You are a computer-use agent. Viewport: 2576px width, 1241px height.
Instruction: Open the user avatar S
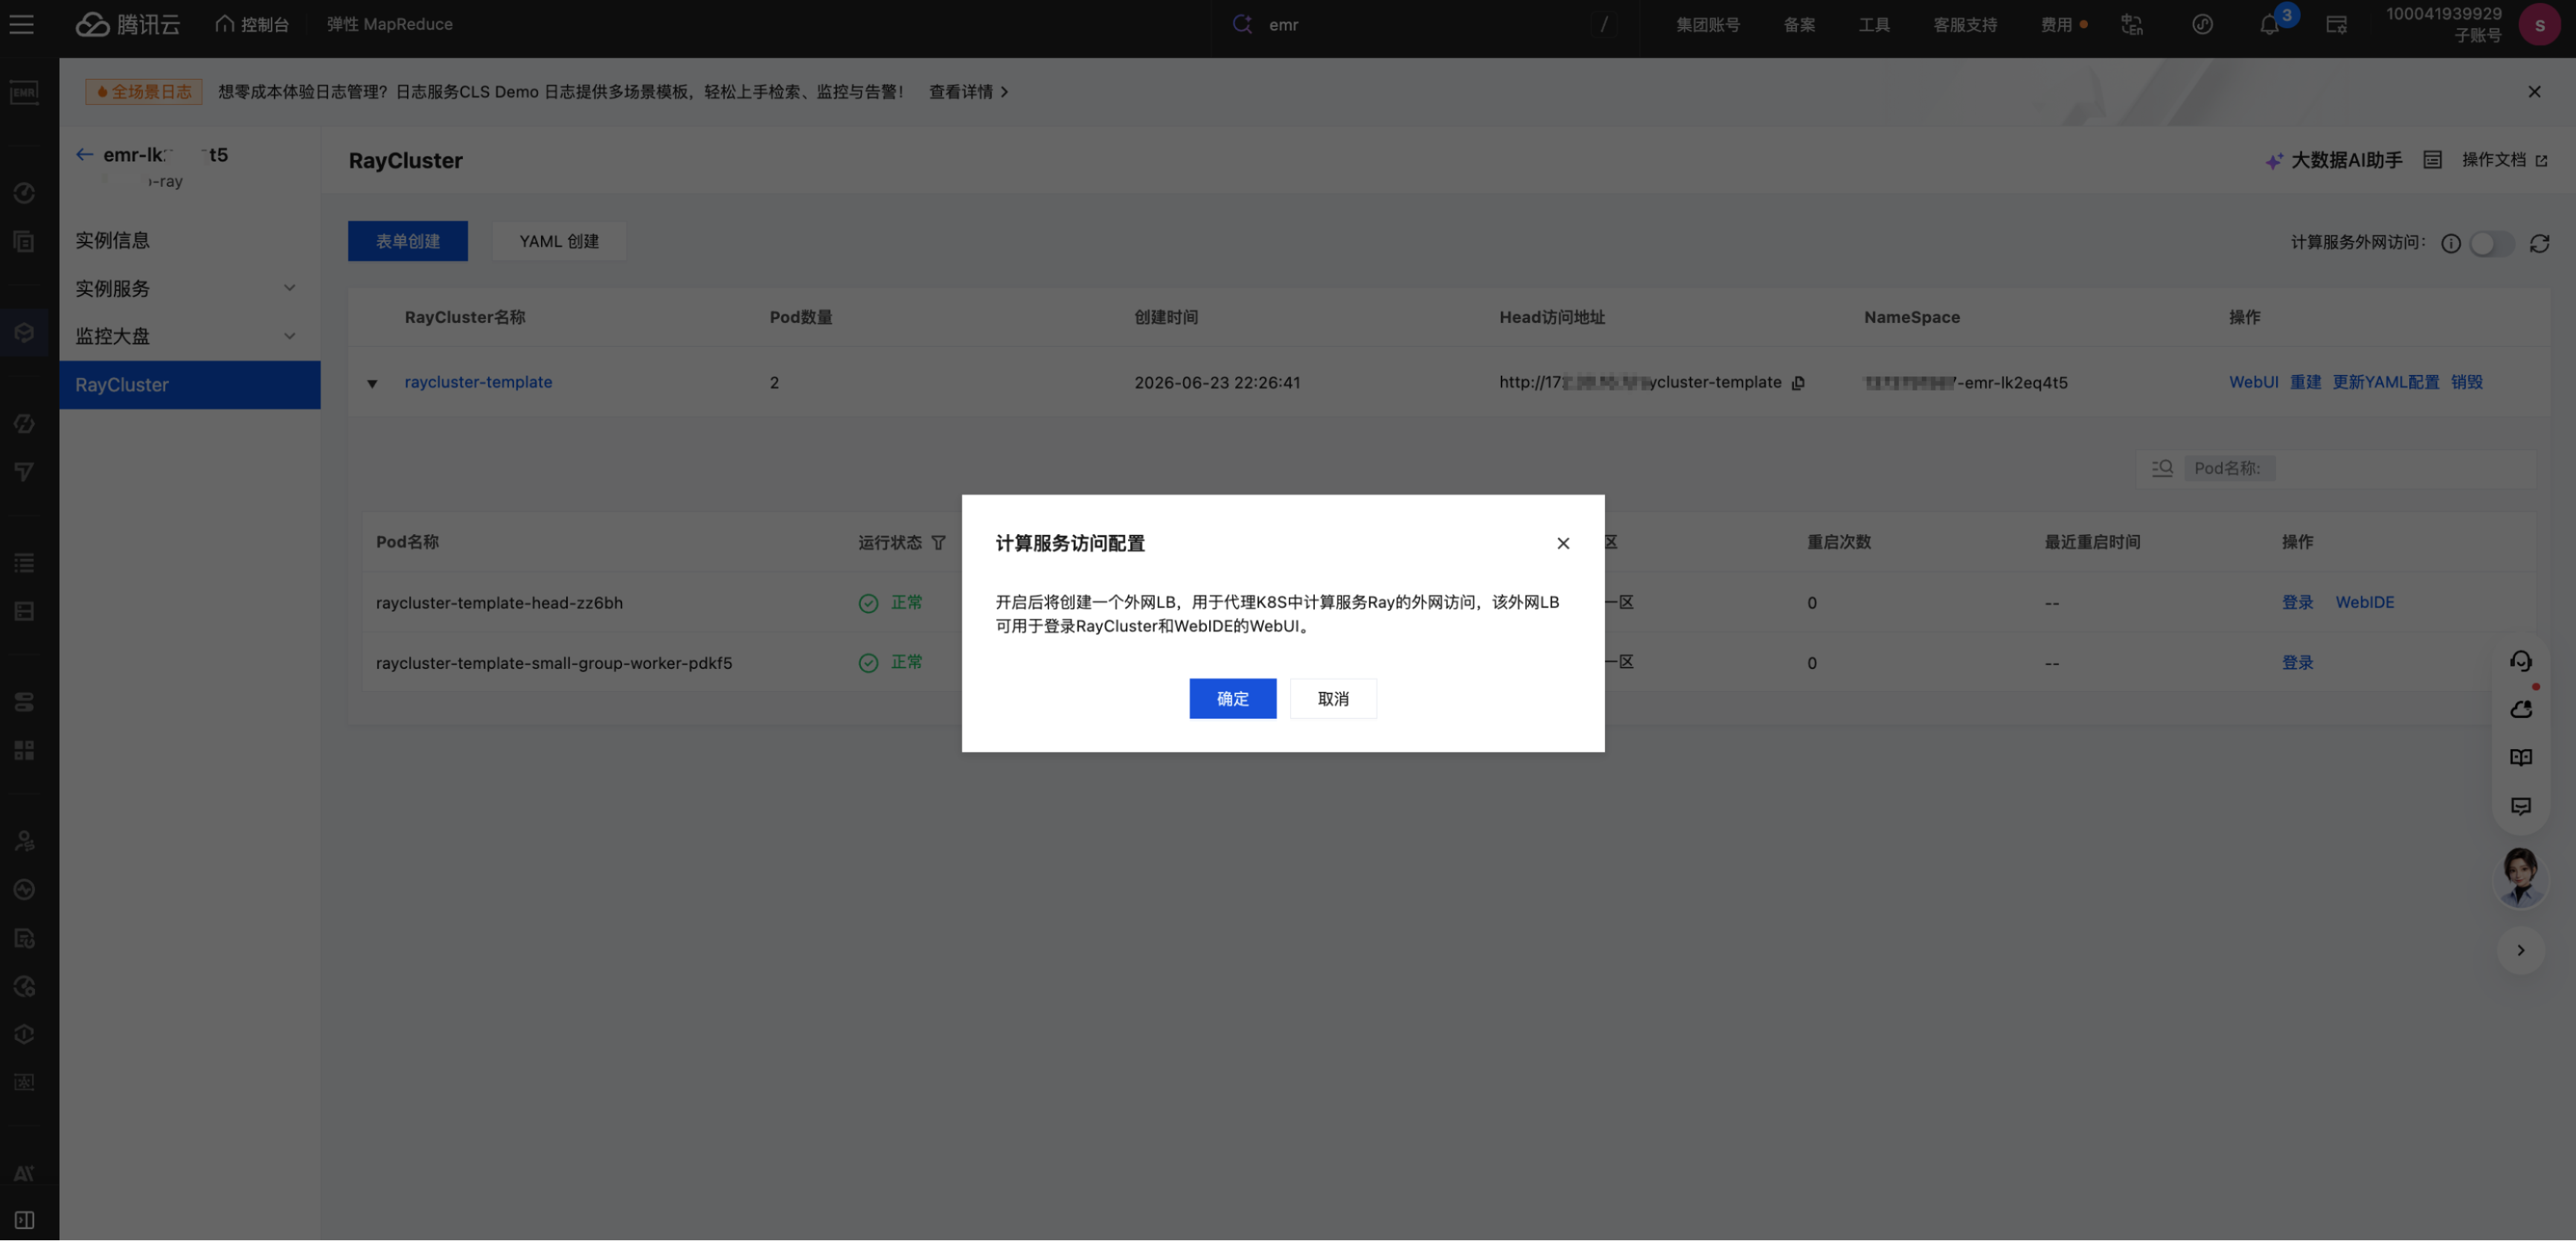coord(2540,24)
